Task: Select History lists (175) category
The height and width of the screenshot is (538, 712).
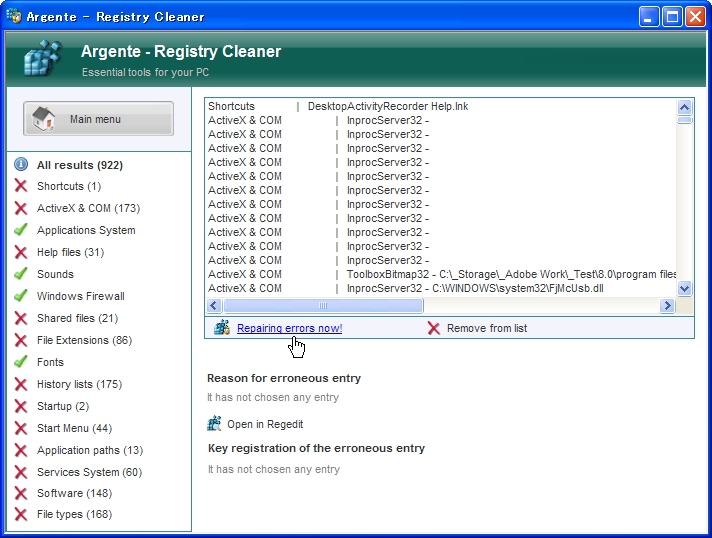Action: pos(79,384)
